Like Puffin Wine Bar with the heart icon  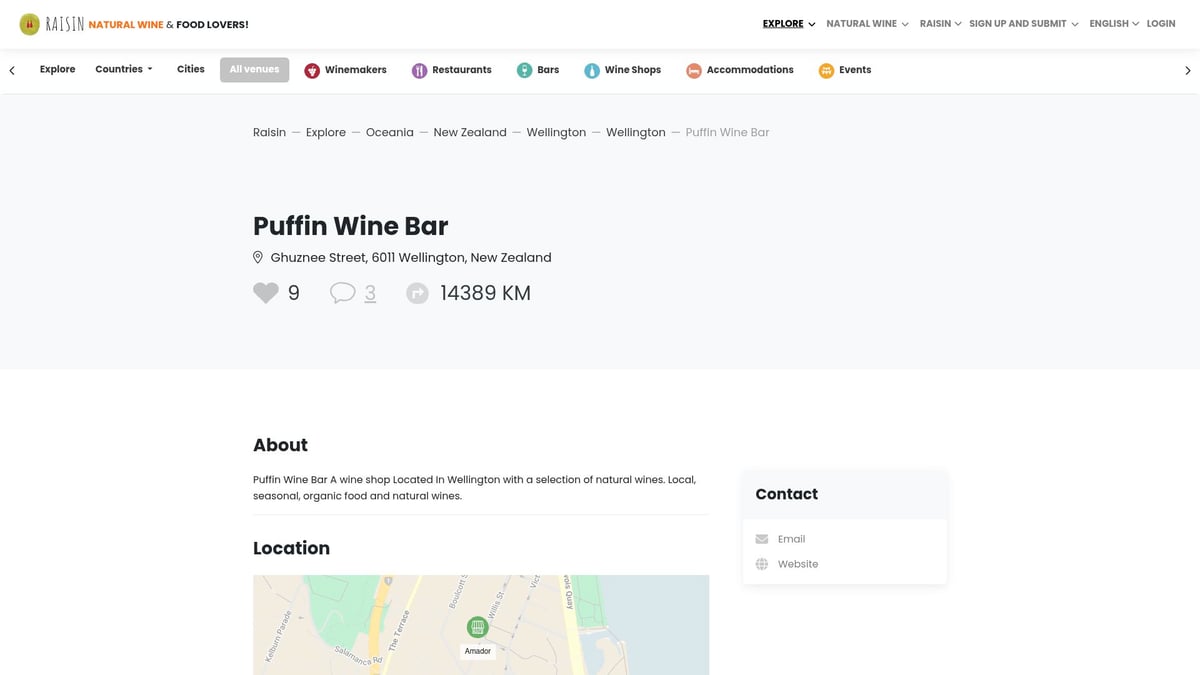point(266,292)
